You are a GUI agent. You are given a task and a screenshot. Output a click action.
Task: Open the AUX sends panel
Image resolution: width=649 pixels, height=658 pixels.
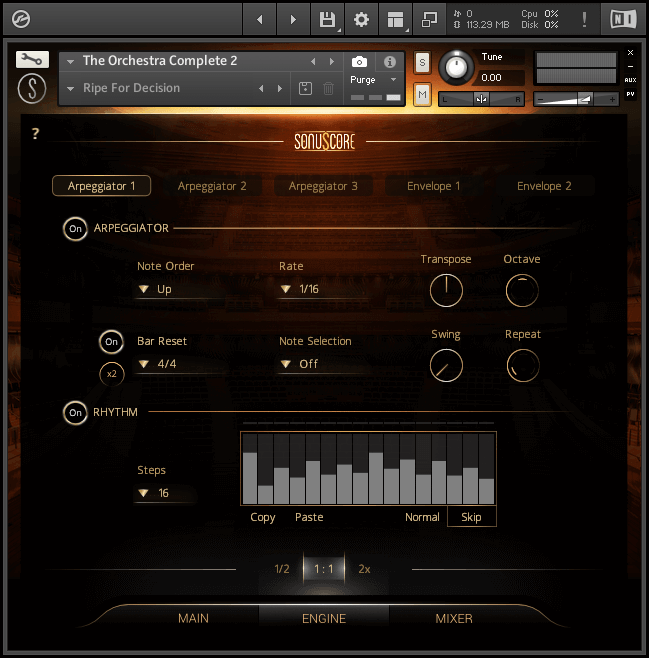click(630, 80)
